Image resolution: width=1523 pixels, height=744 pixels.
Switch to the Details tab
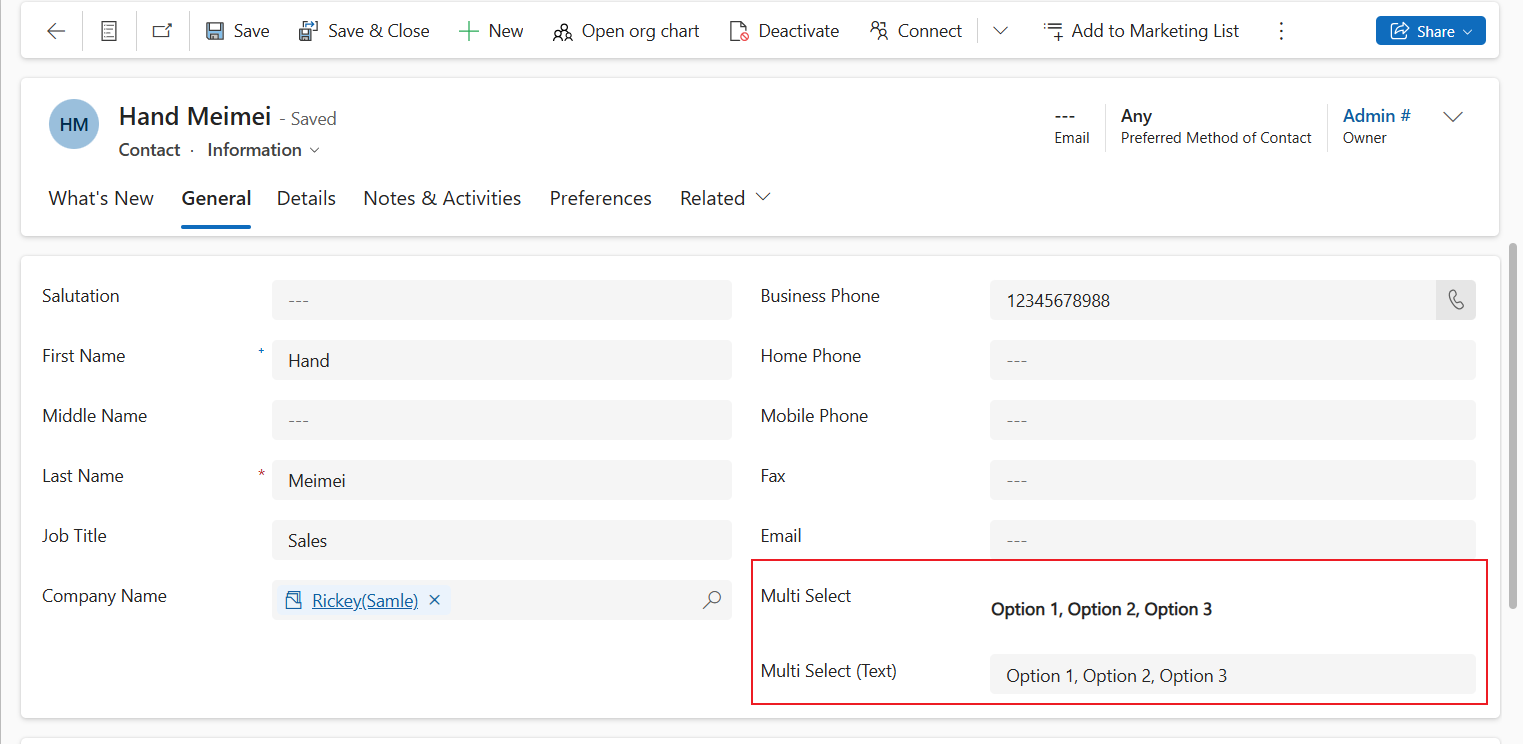[x=306, y=198]
